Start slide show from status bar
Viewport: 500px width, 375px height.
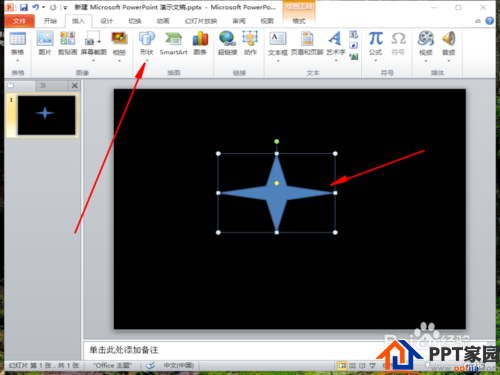click(x=372, y=366)
